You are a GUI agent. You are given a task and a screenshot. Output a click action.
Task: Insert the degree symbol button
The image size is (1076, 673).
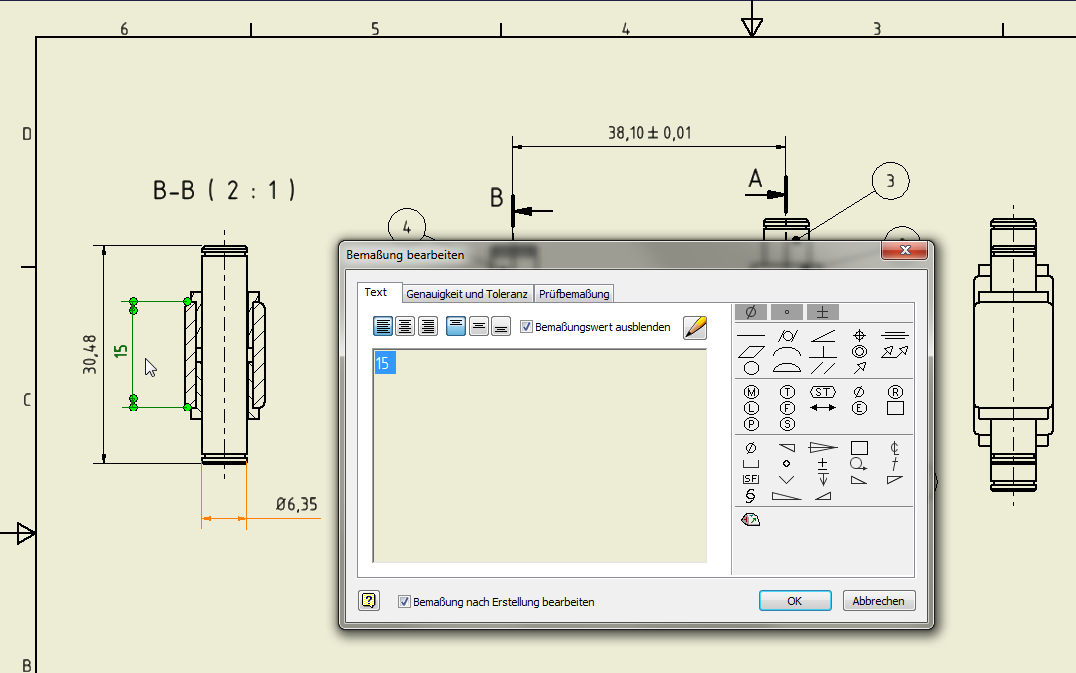[x=786, y=312]
